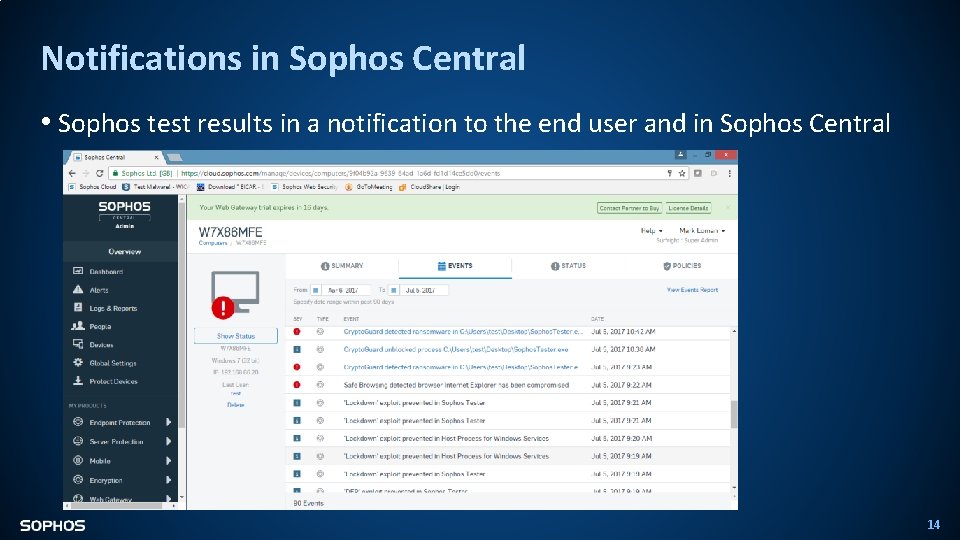
Task: Switch to the Policies tab
Action: point(682,266)
